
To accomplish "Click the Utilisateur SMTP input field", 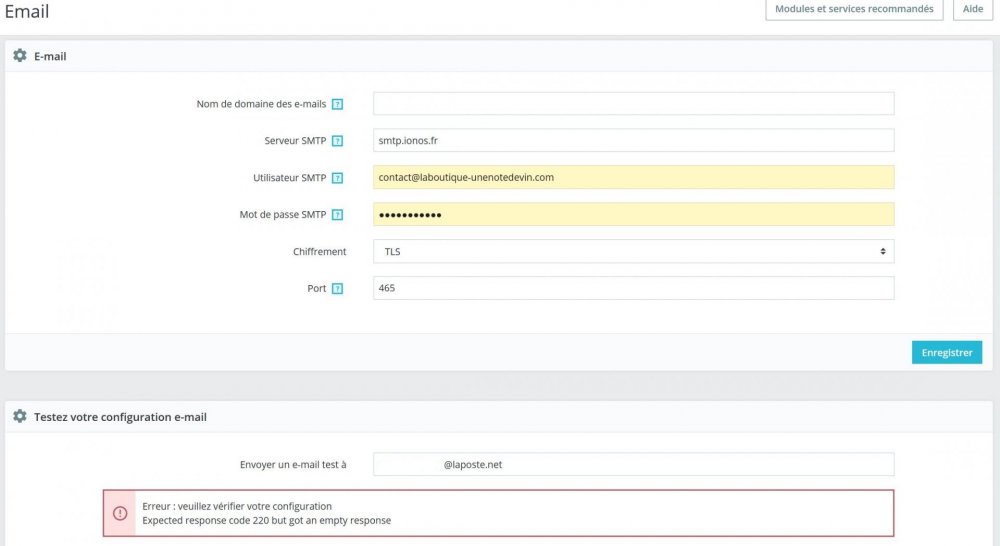I will pyautogui.click(x=633, y=178).
